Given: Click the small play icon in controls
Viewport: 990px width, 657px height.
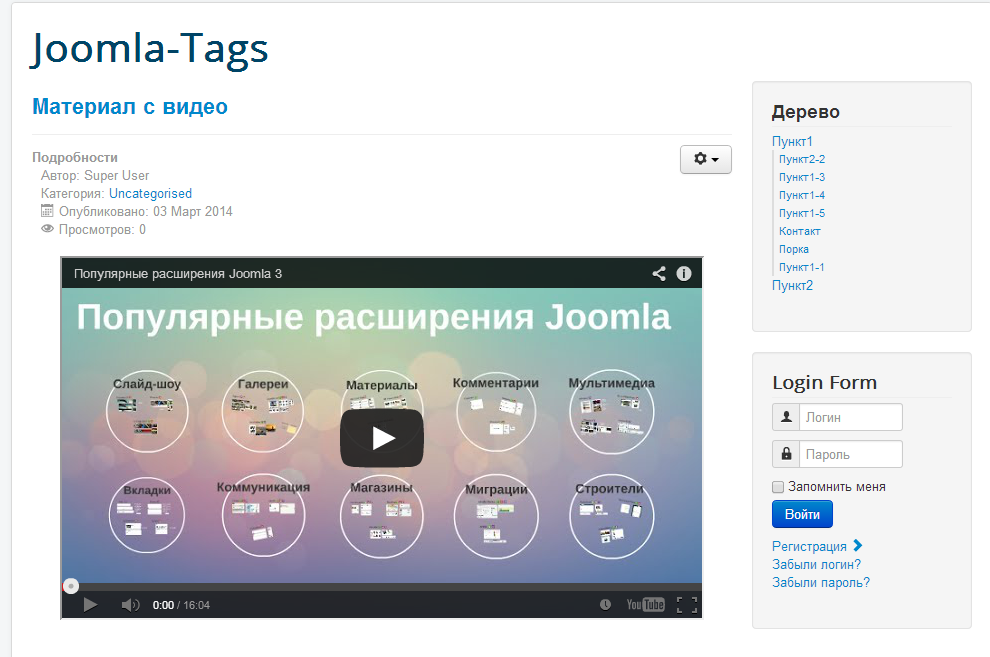Looking at the screenshot, I should tap(90, 604).
